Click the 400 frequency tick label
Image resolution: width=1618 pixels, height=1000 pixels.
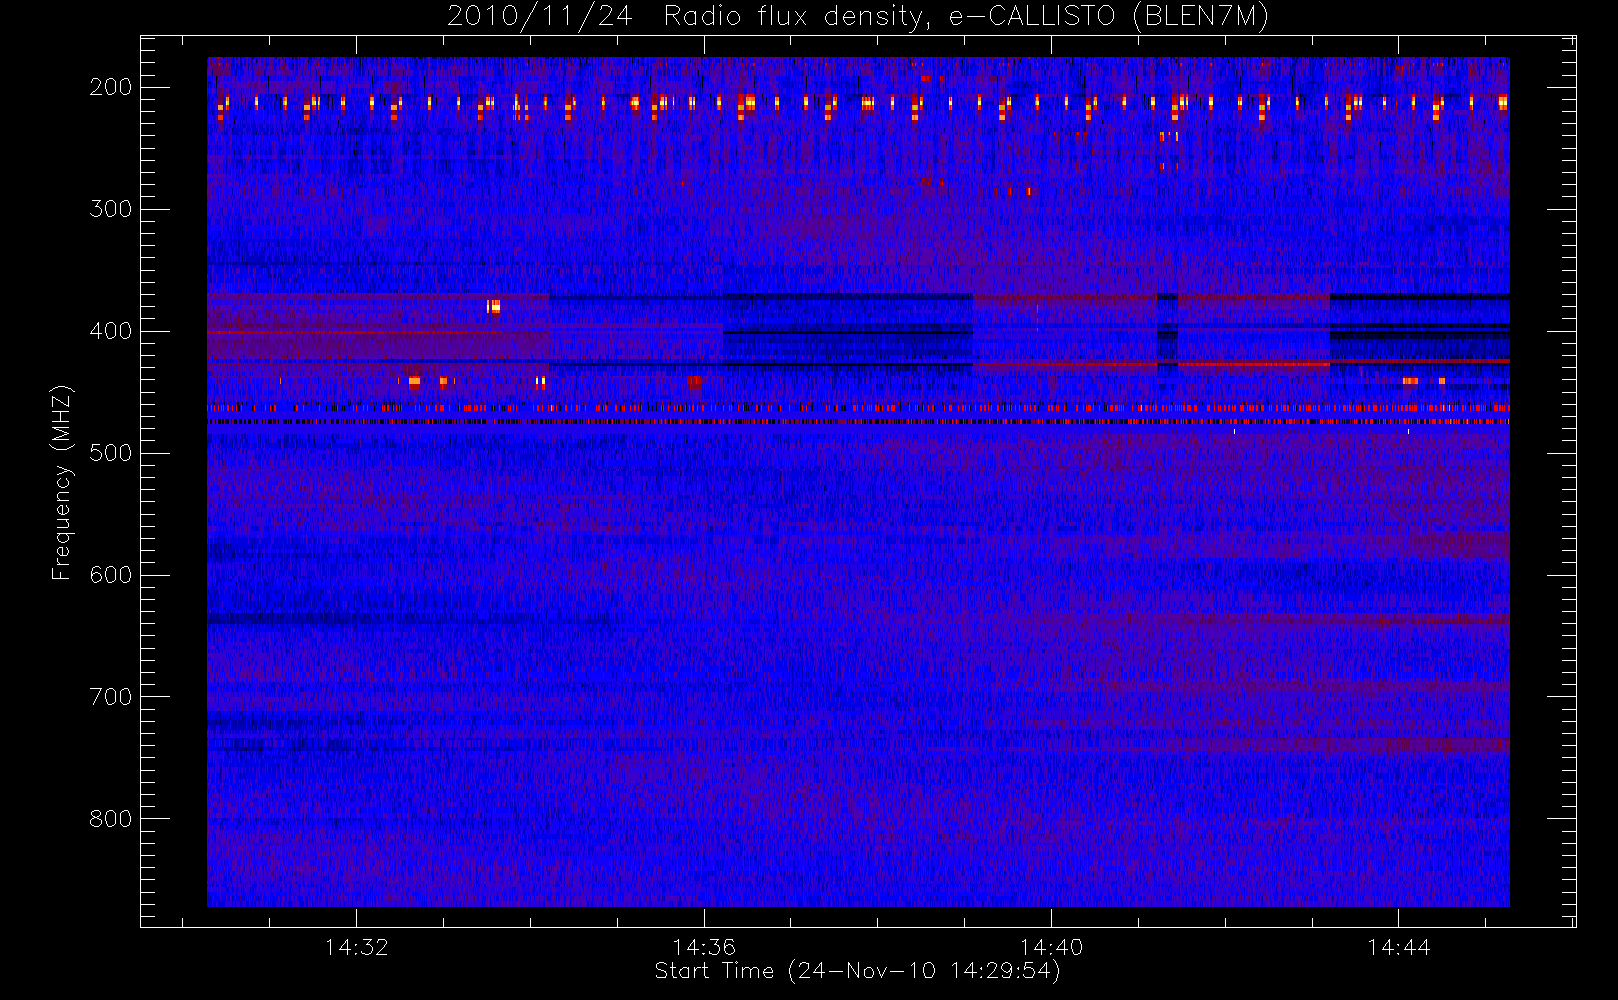pyautogui.click(x=110, y=331)
